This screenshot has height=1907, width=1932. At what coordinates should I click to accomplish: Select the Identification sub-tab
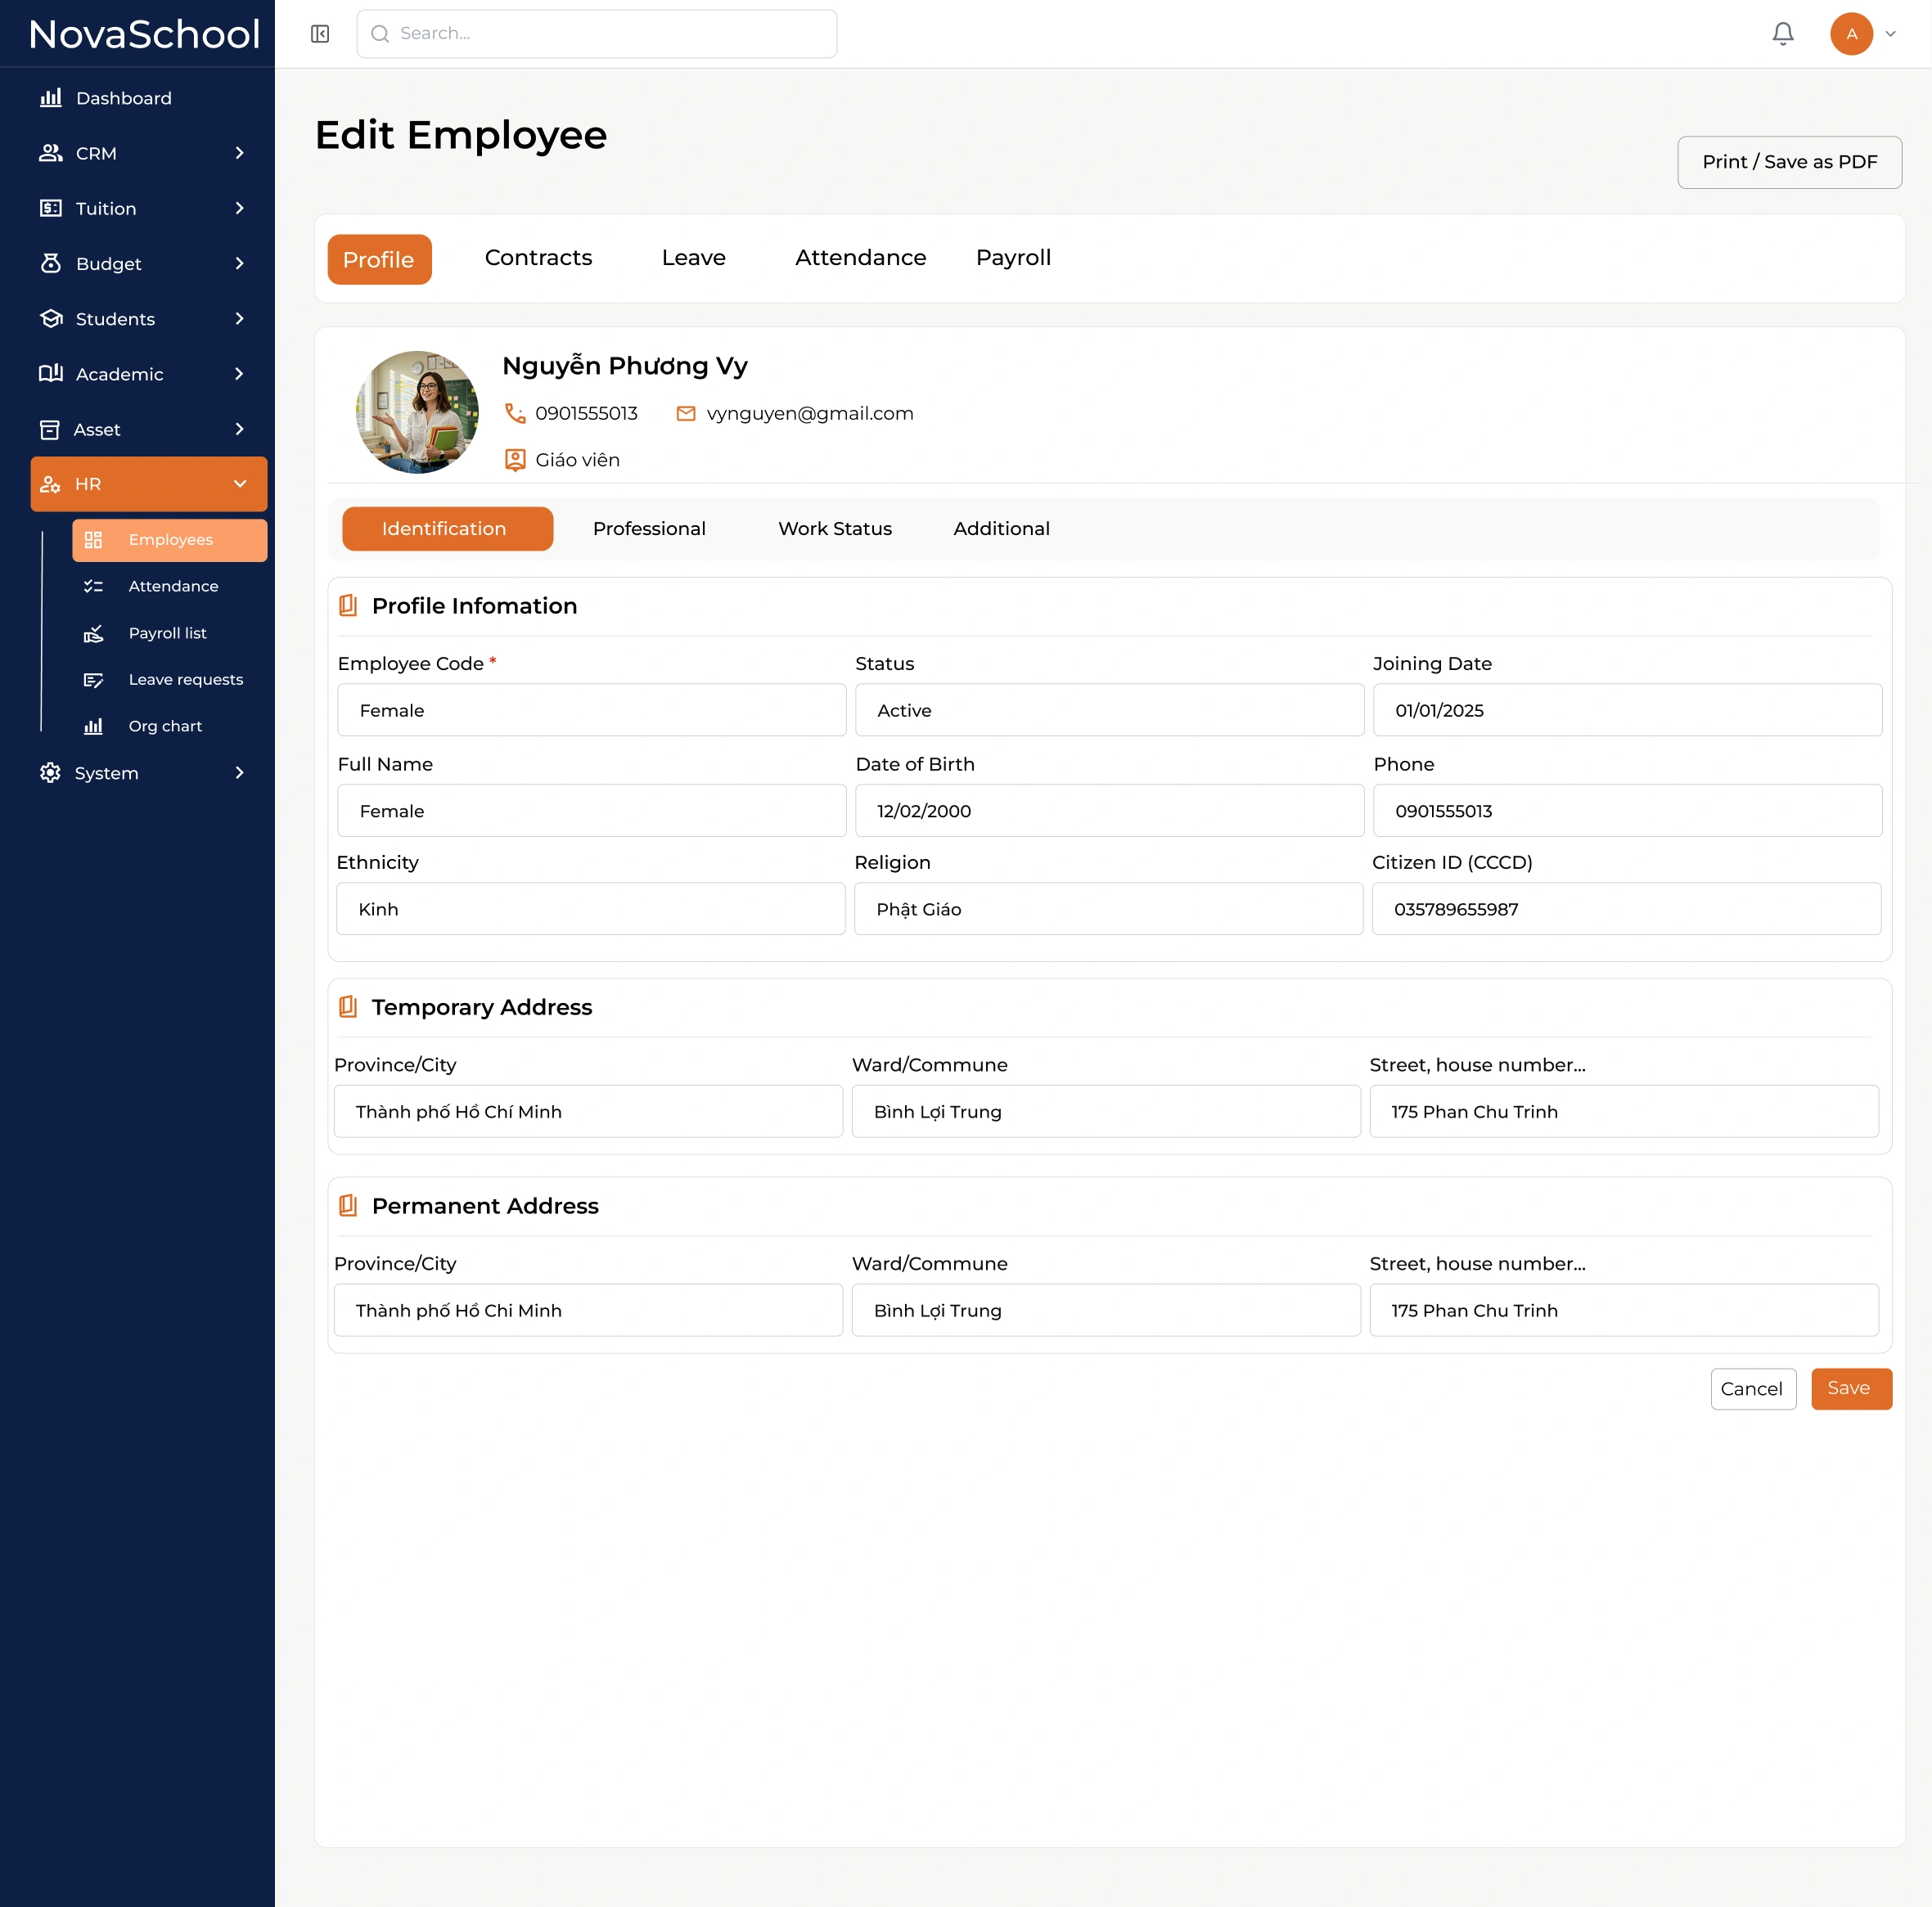click(447, 528)
